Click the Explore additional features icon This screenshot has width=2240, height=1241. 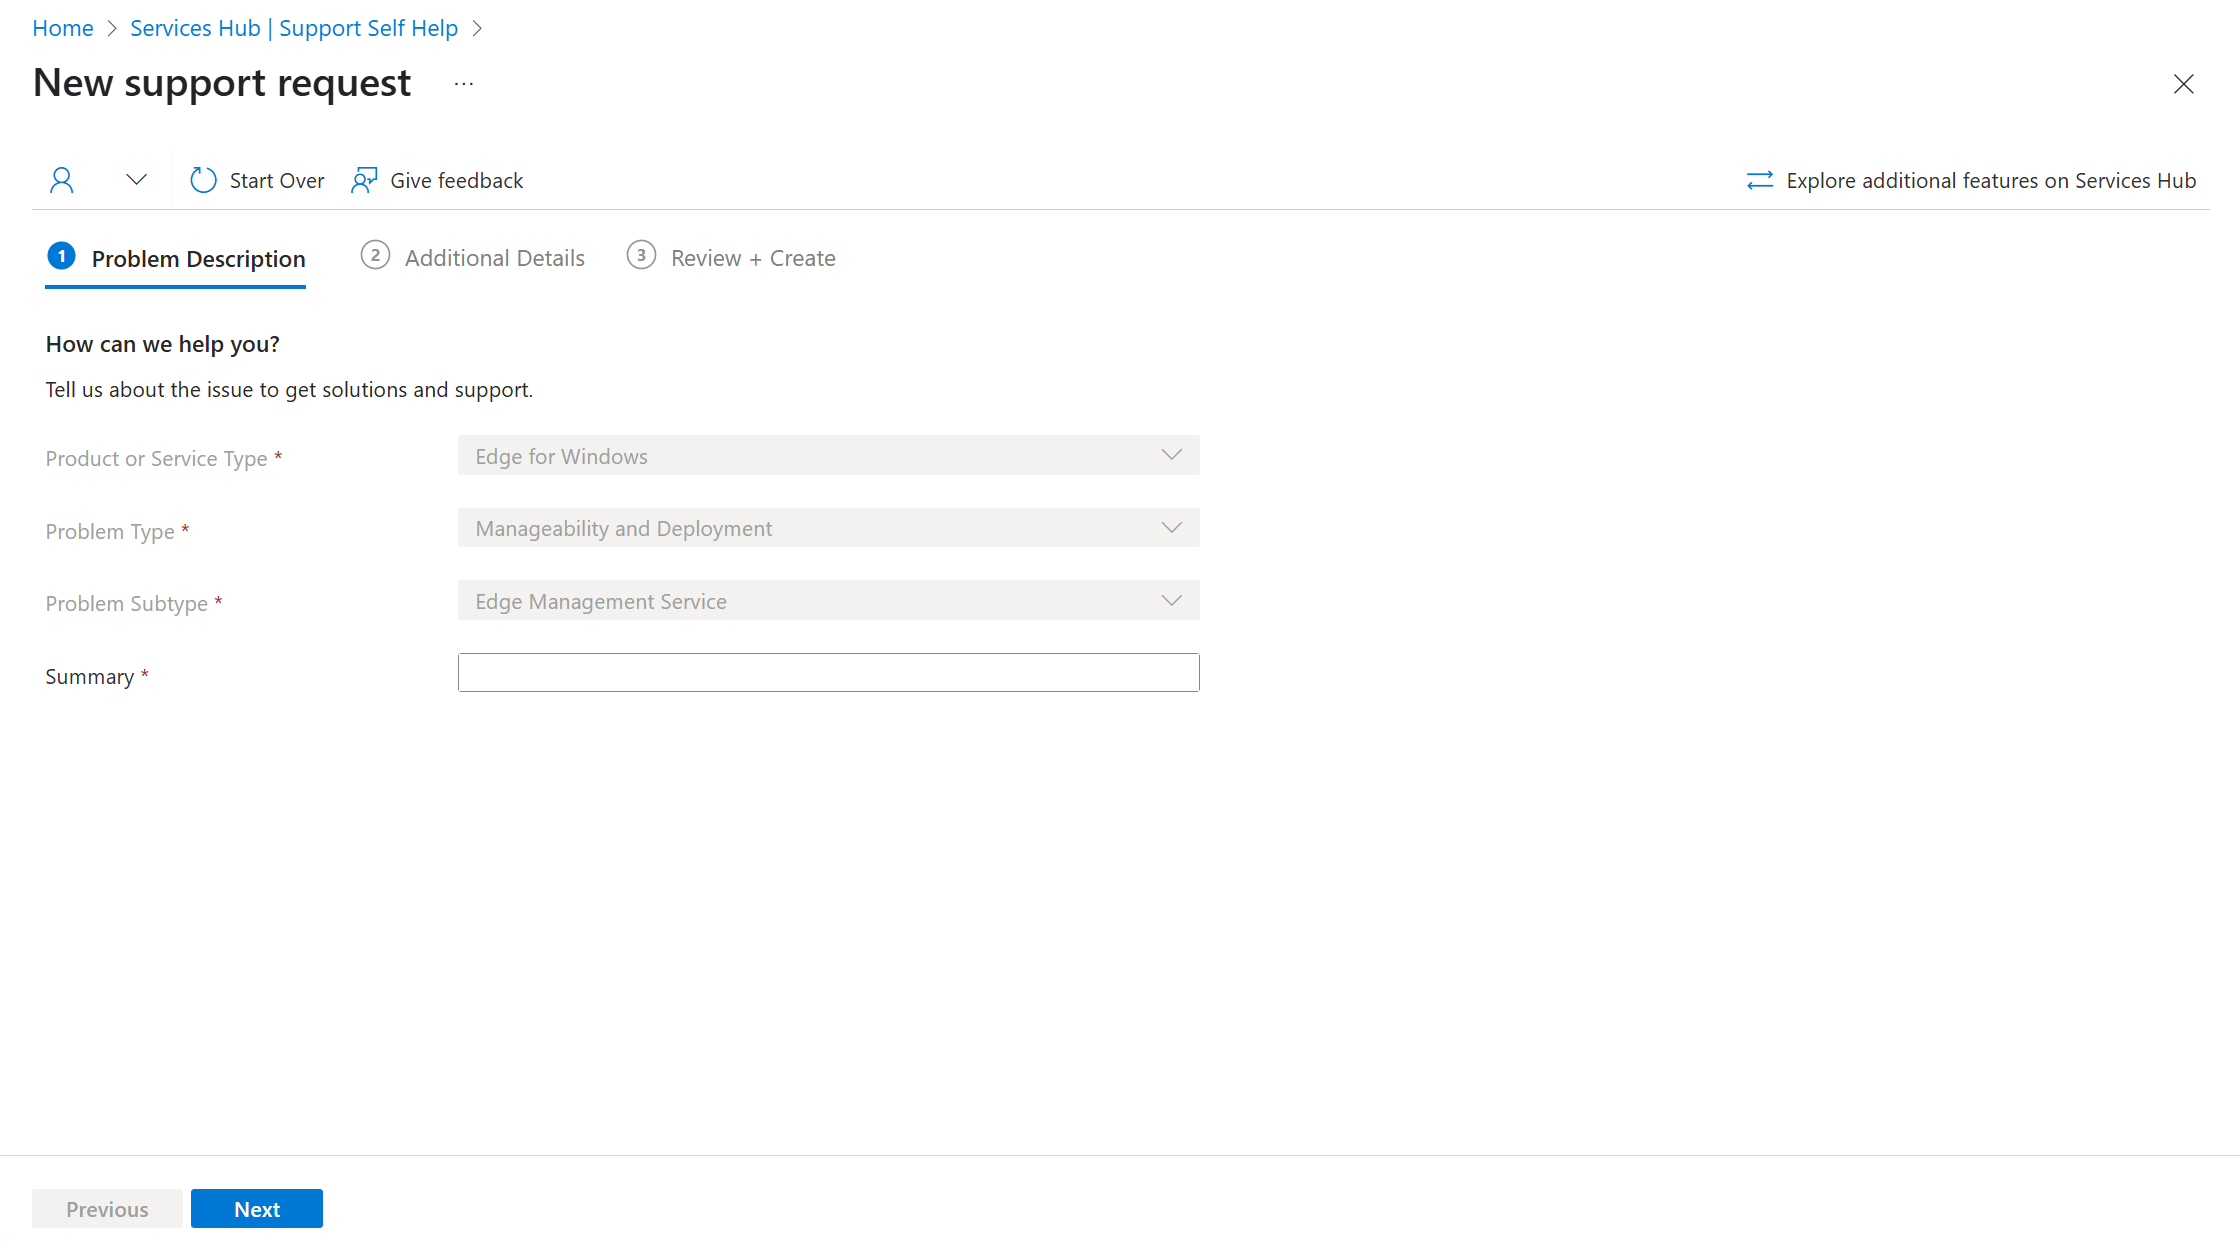click(x=1763, y=179)
